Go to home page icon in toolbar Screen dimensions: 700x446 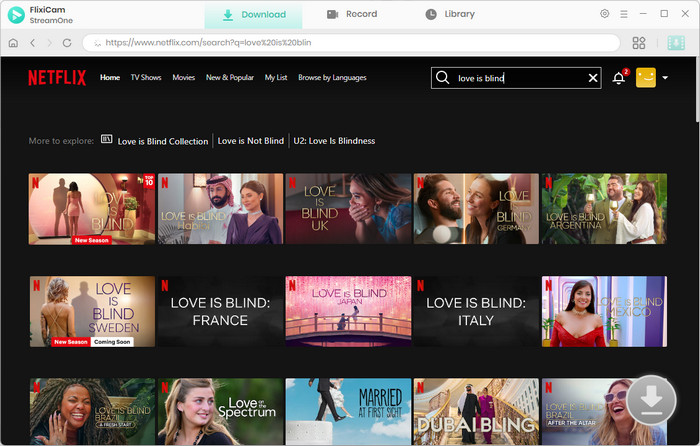13,43
